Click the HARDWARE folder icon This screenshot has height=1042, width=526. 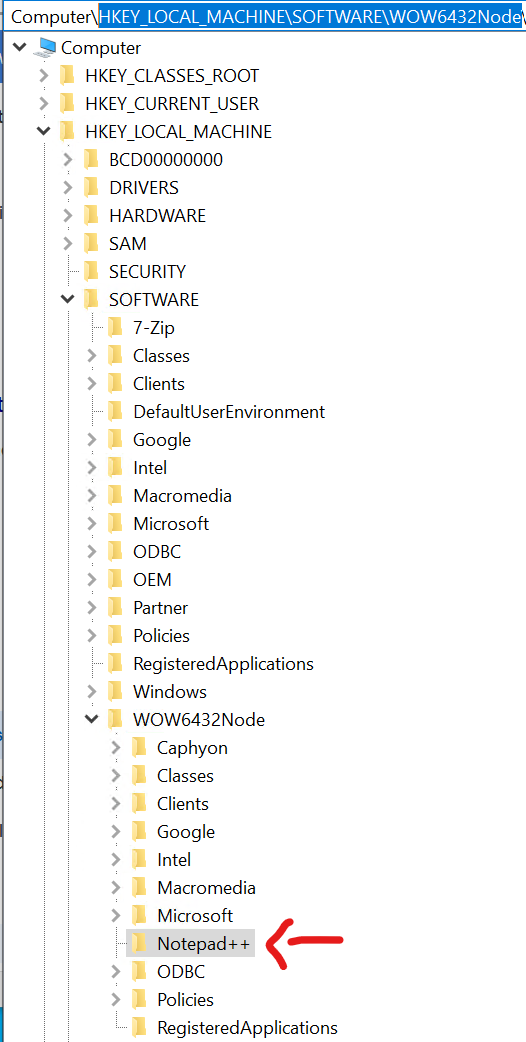click(x=92, y=215)
